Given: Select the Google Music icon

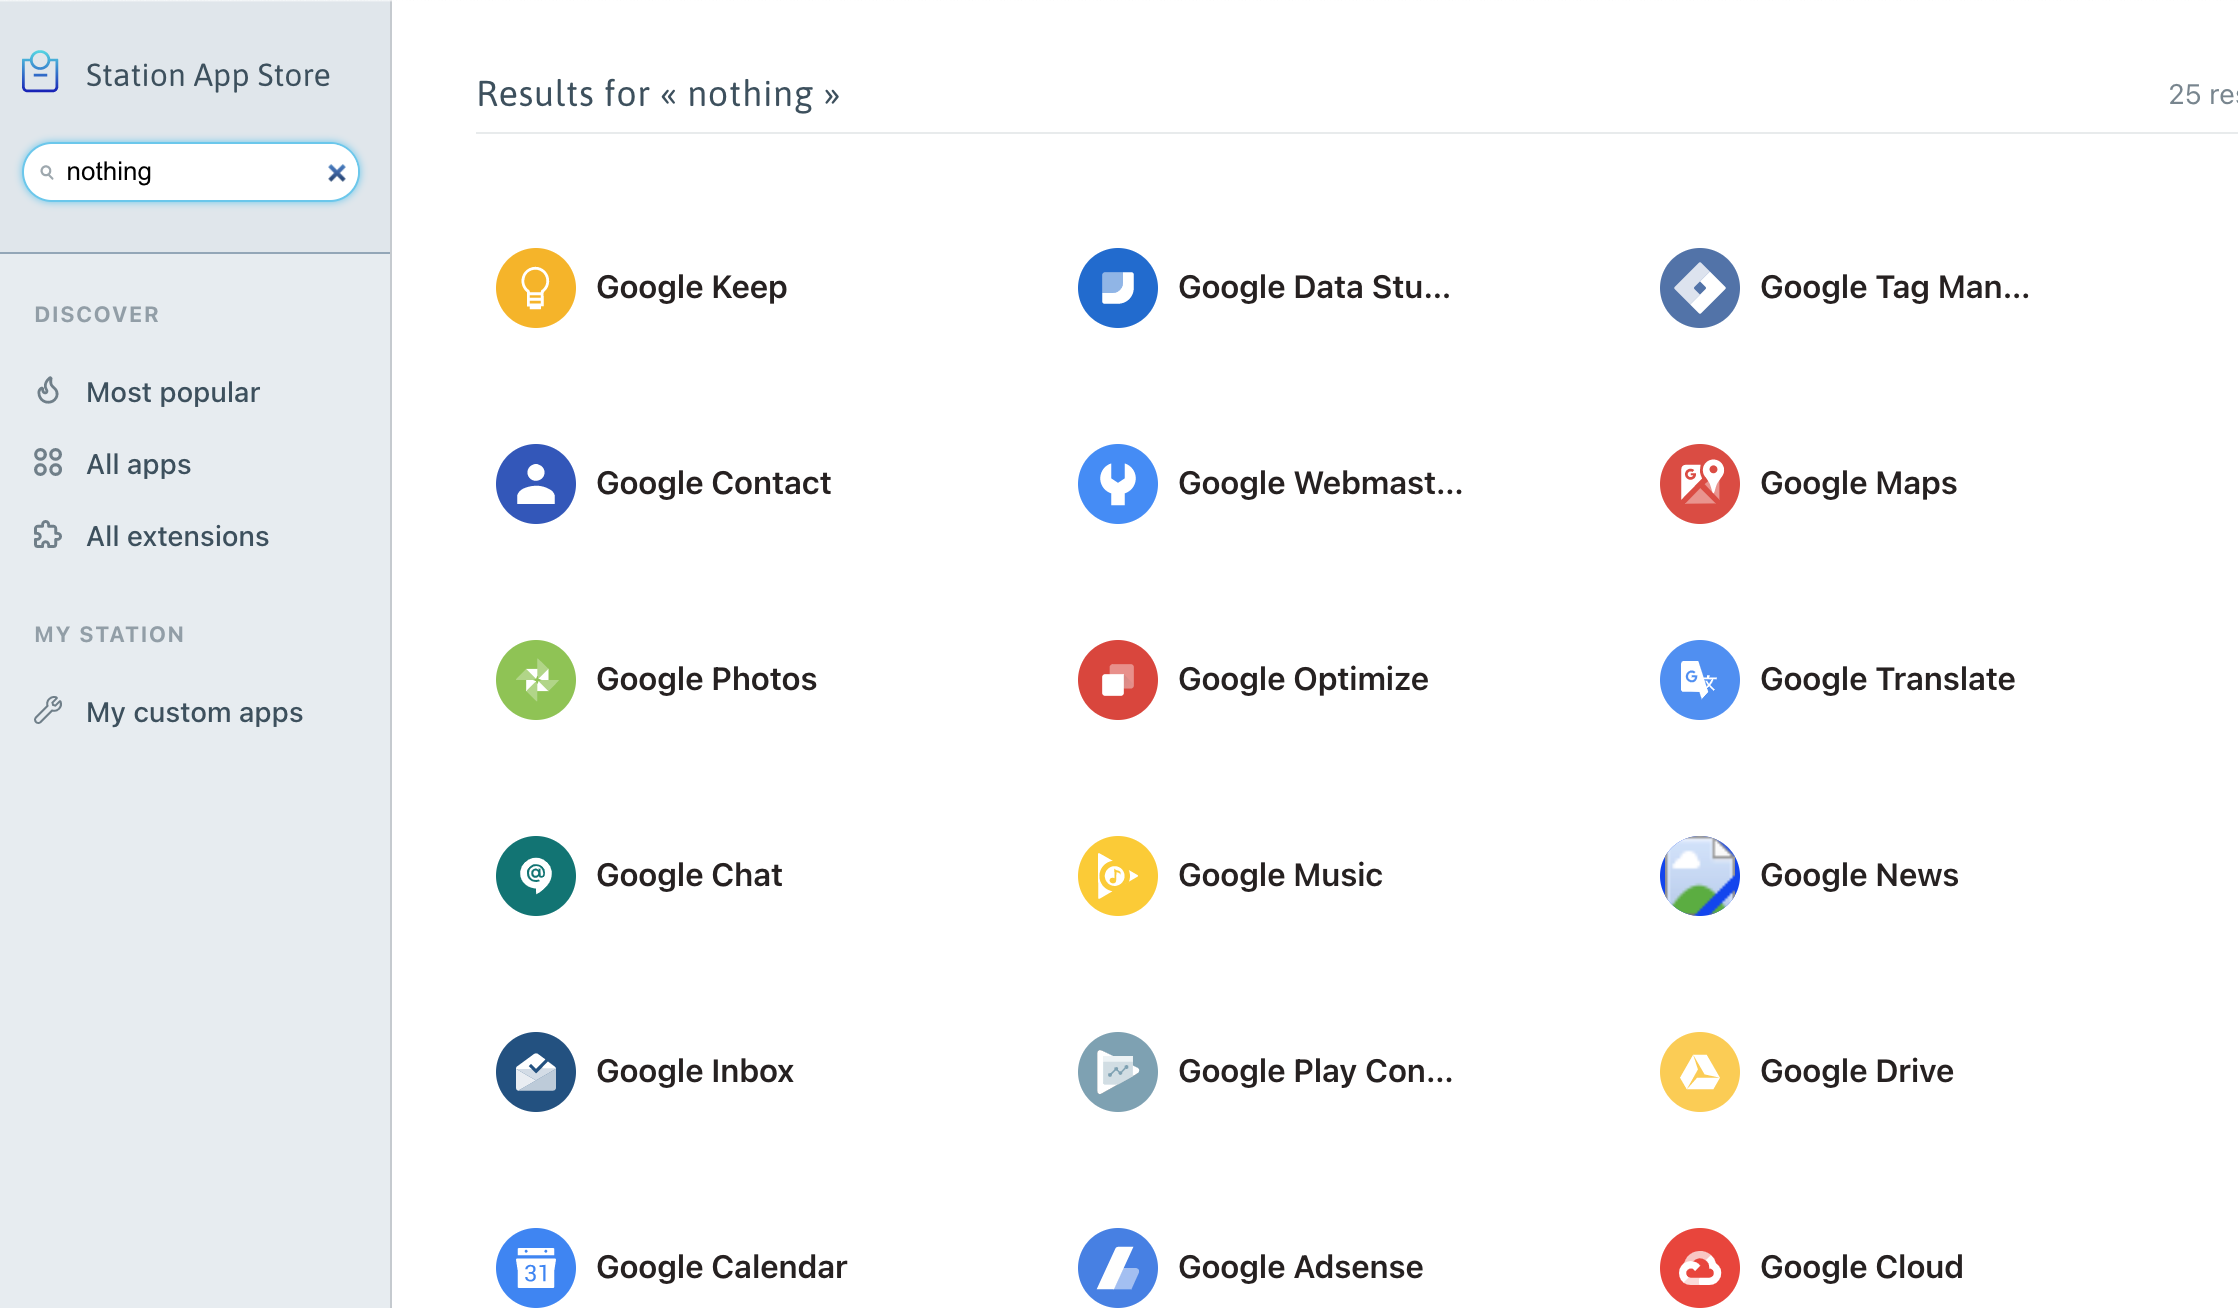Looking at the screenshot, I should tap(1117, 875).
